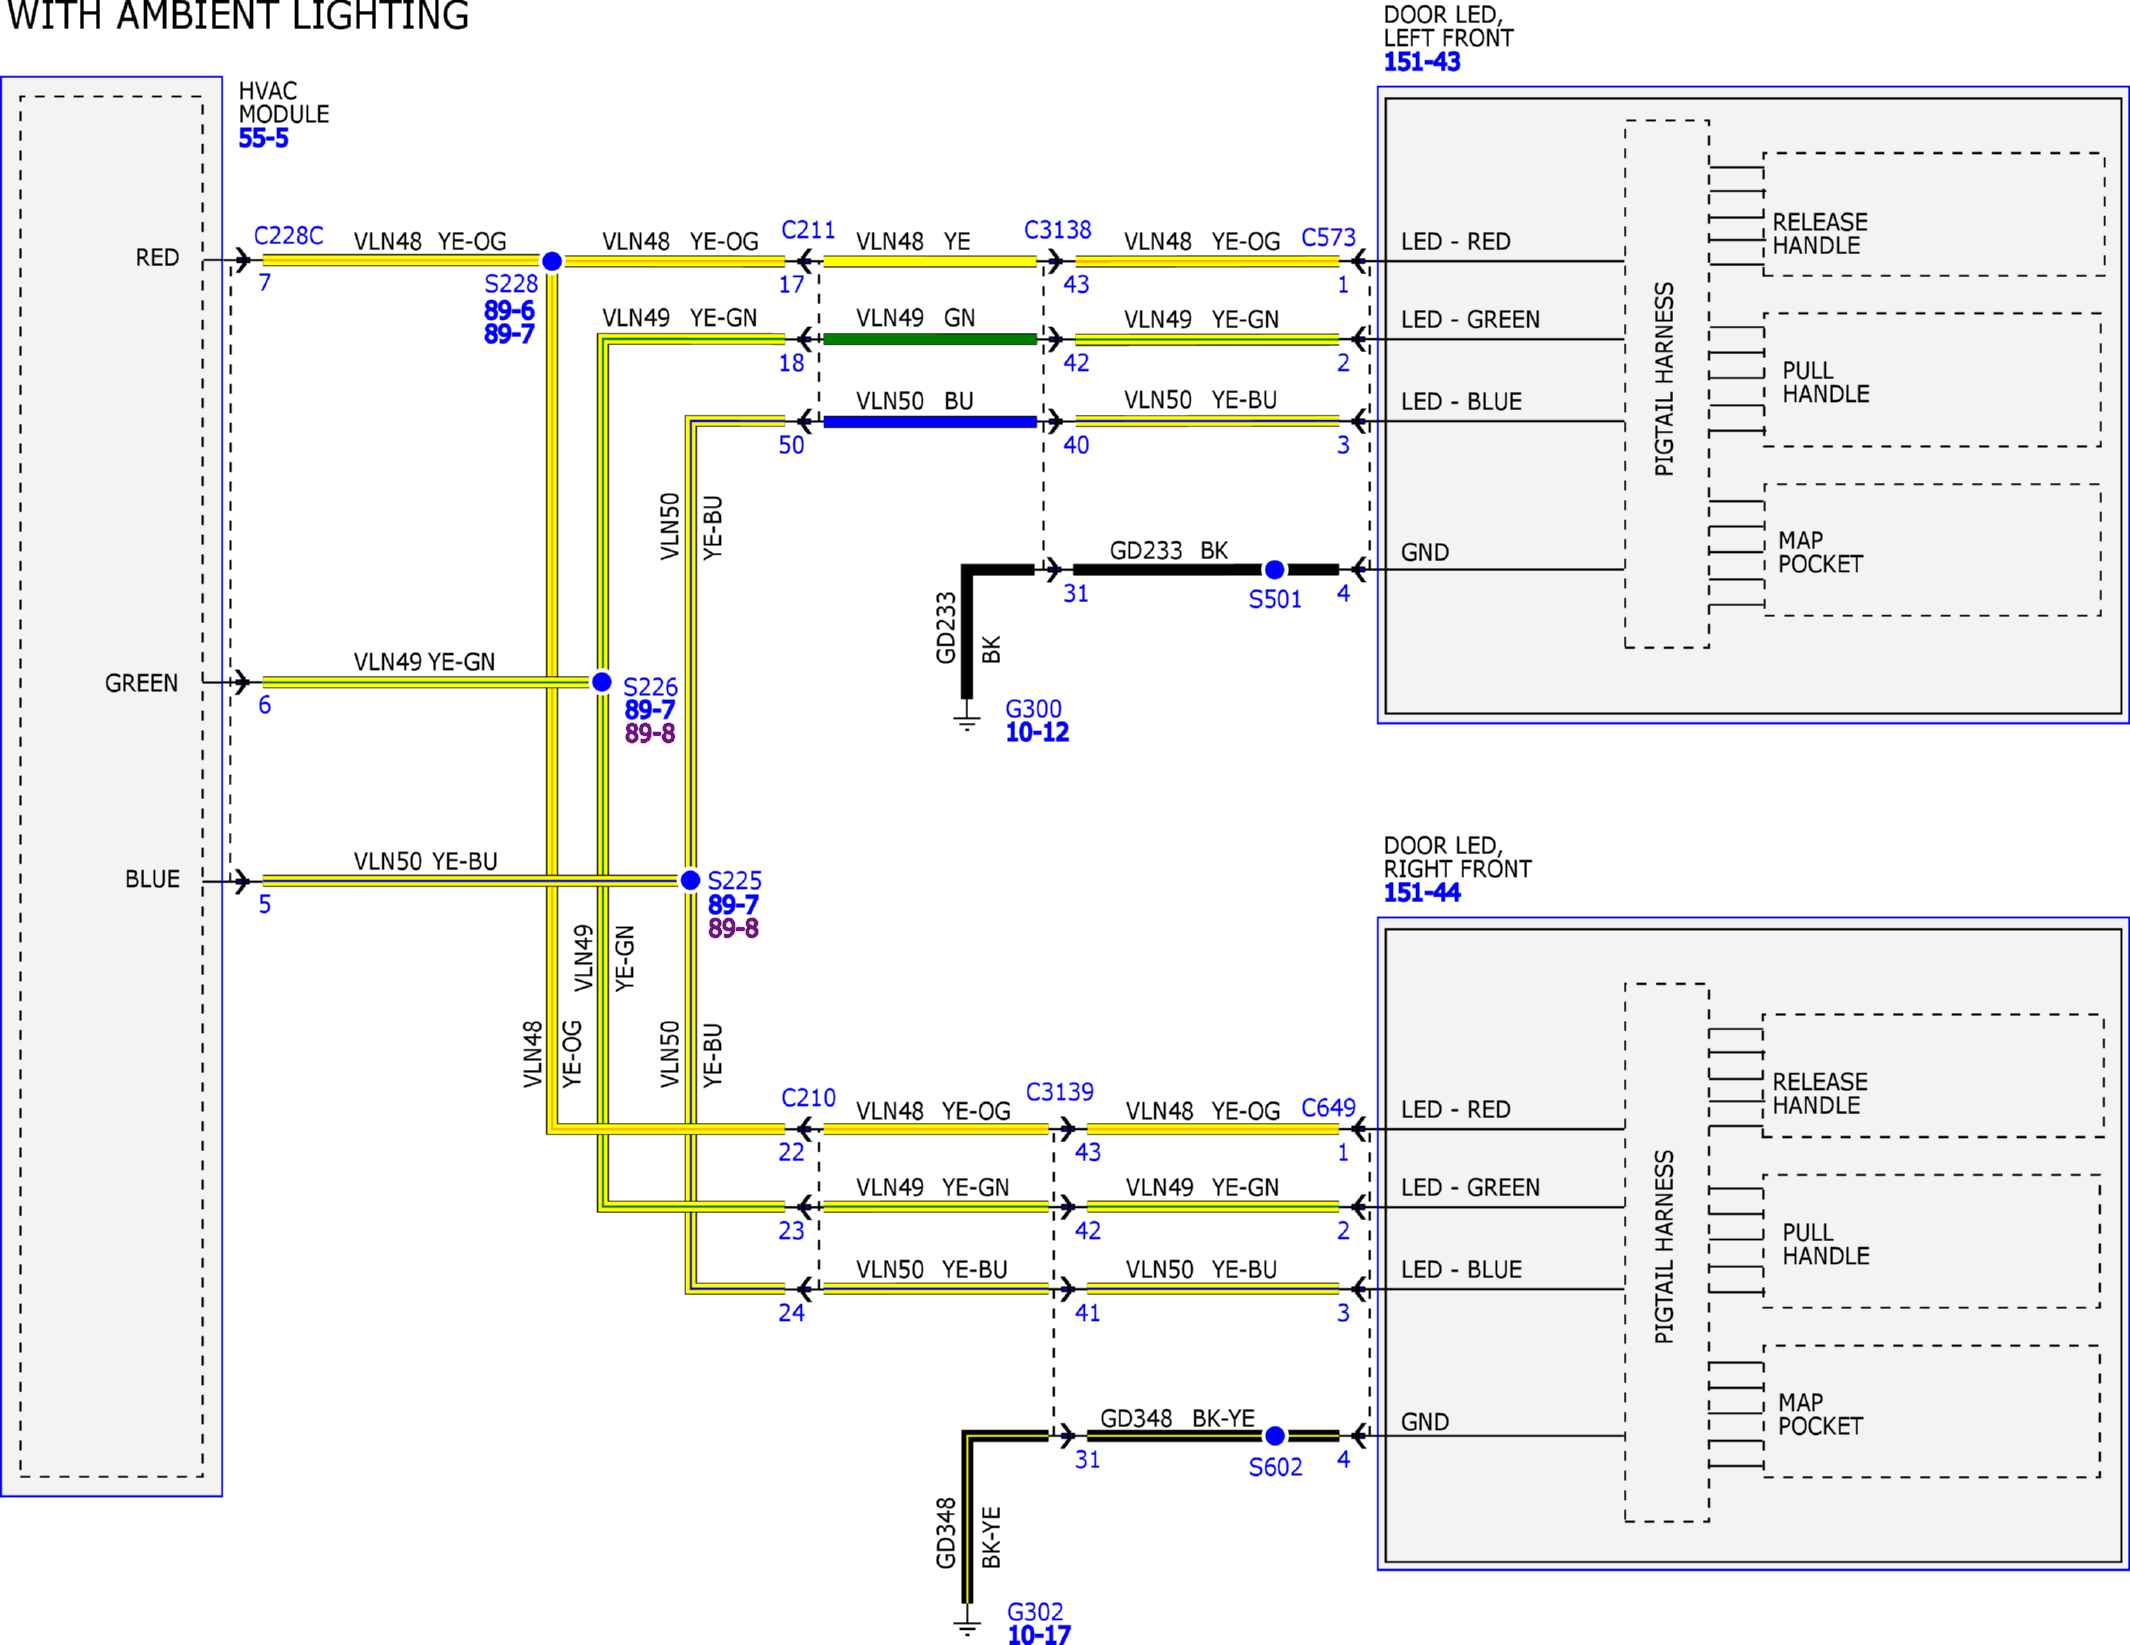
Task: Click the S501 splice label
Action: [x=1275, y=600]
